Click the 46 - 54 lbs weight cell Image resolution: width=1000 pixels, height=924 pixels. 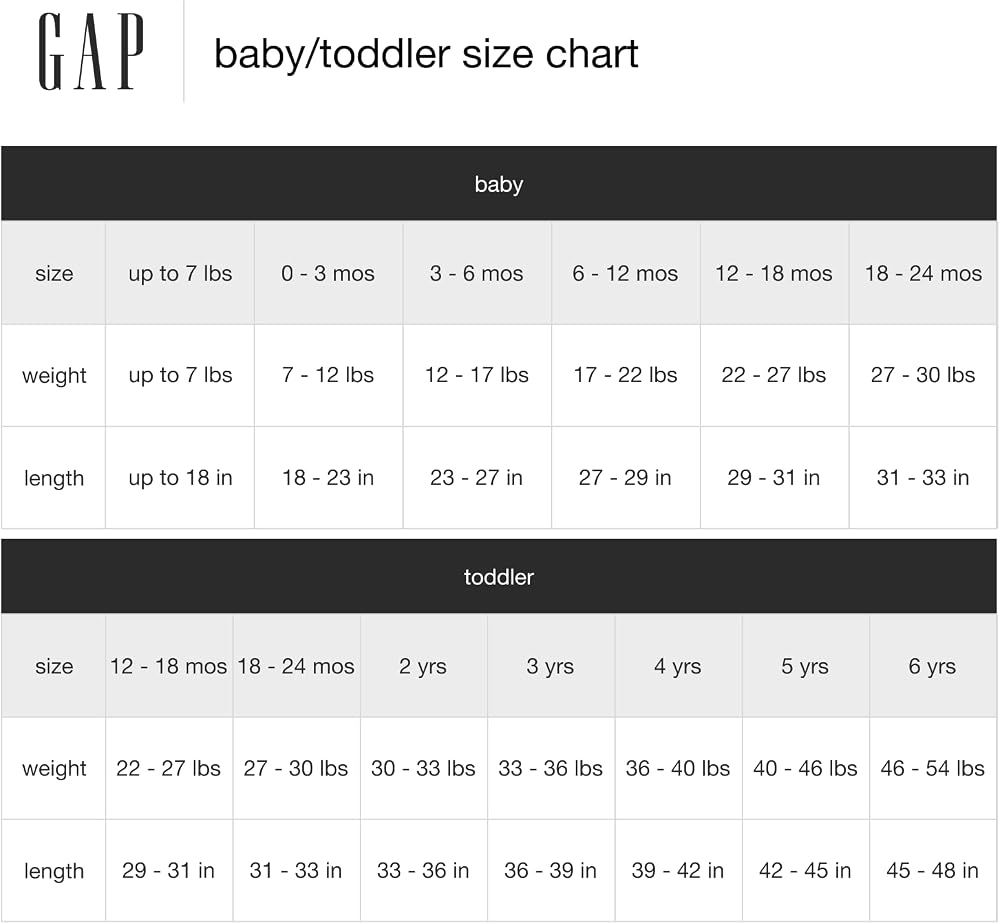click(x=932, y=768)
